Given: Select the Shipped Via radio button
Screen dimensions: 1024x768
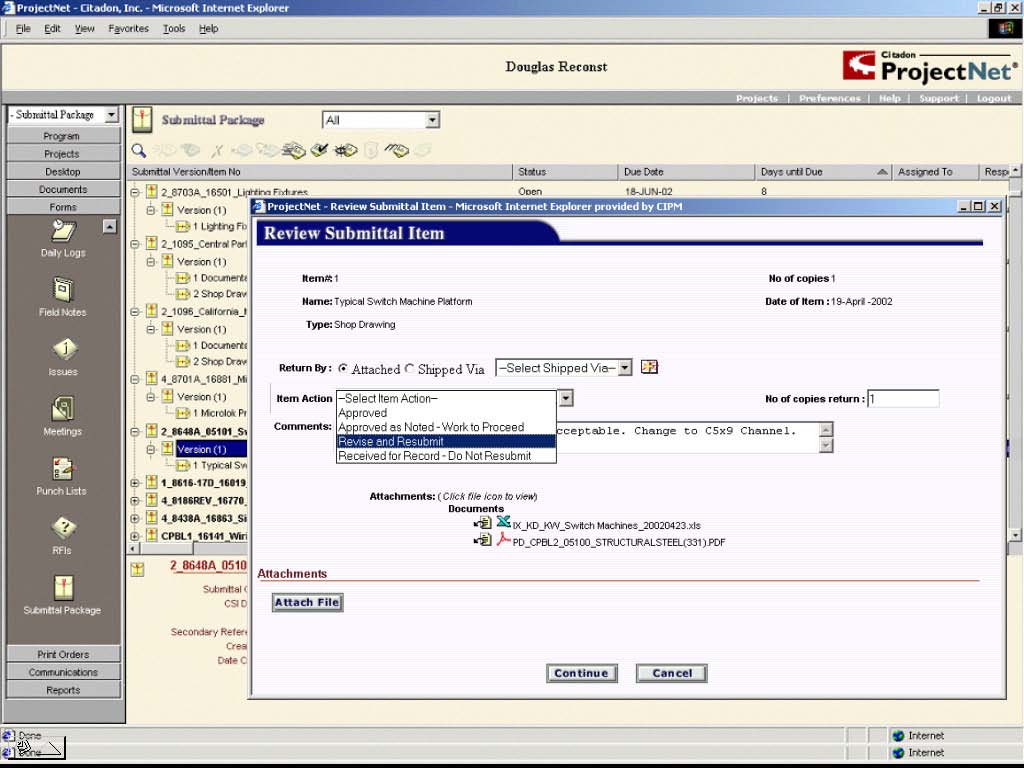Looking at the screenshot, I should (x=409, y=368).
